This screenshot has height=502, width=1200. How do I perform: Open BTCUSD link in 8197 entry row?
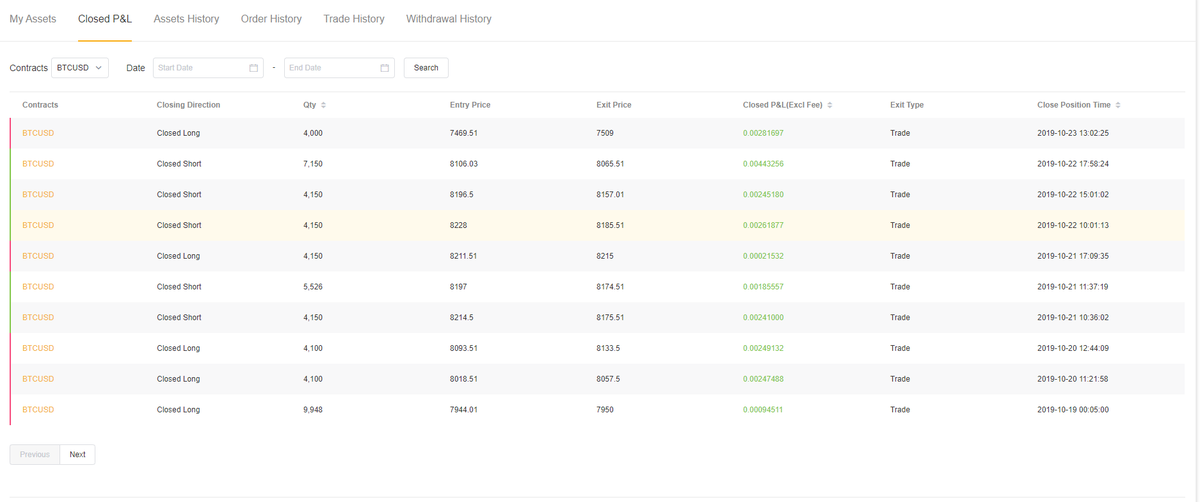click(x=38, y=287)
